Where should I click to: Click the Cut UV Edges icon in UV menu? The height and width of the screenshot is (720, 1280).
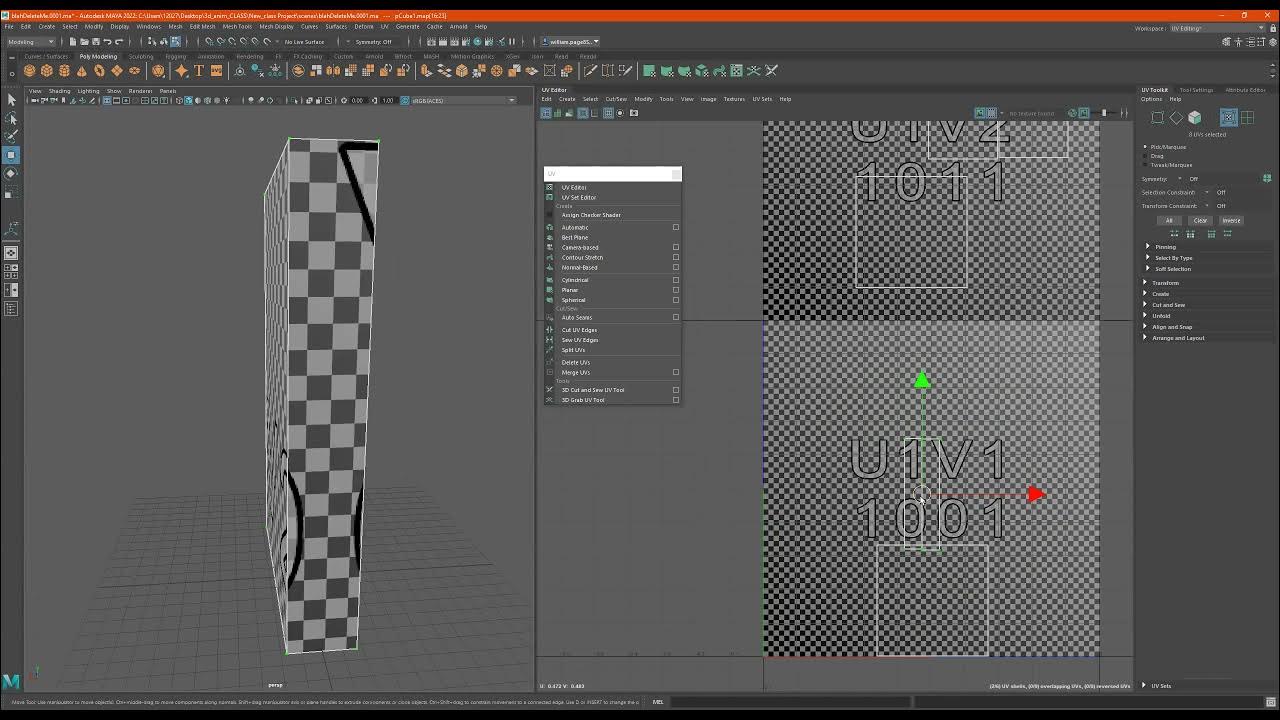[x=549, y=330]
